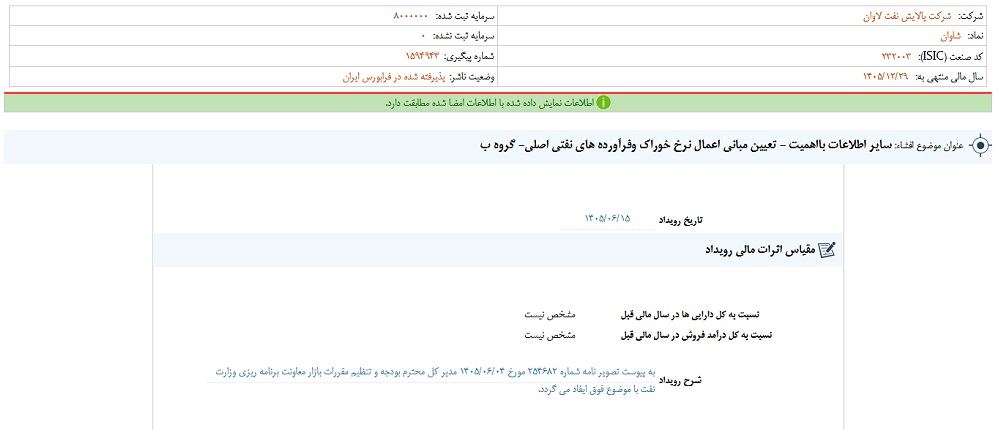Screen dimensions: 998x430
Task: Click the event date field ۱۴۰۵/۰۶/۱۵
Action: pyautogui.click(x=608, y=219)
